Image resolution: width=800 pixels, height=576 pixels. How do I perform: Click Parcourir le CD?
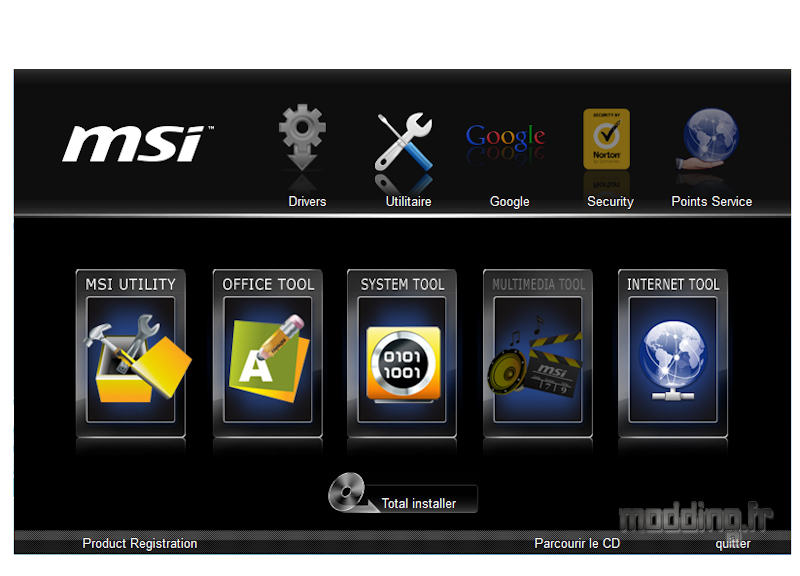pyautogui.click(x=577, y=543)
